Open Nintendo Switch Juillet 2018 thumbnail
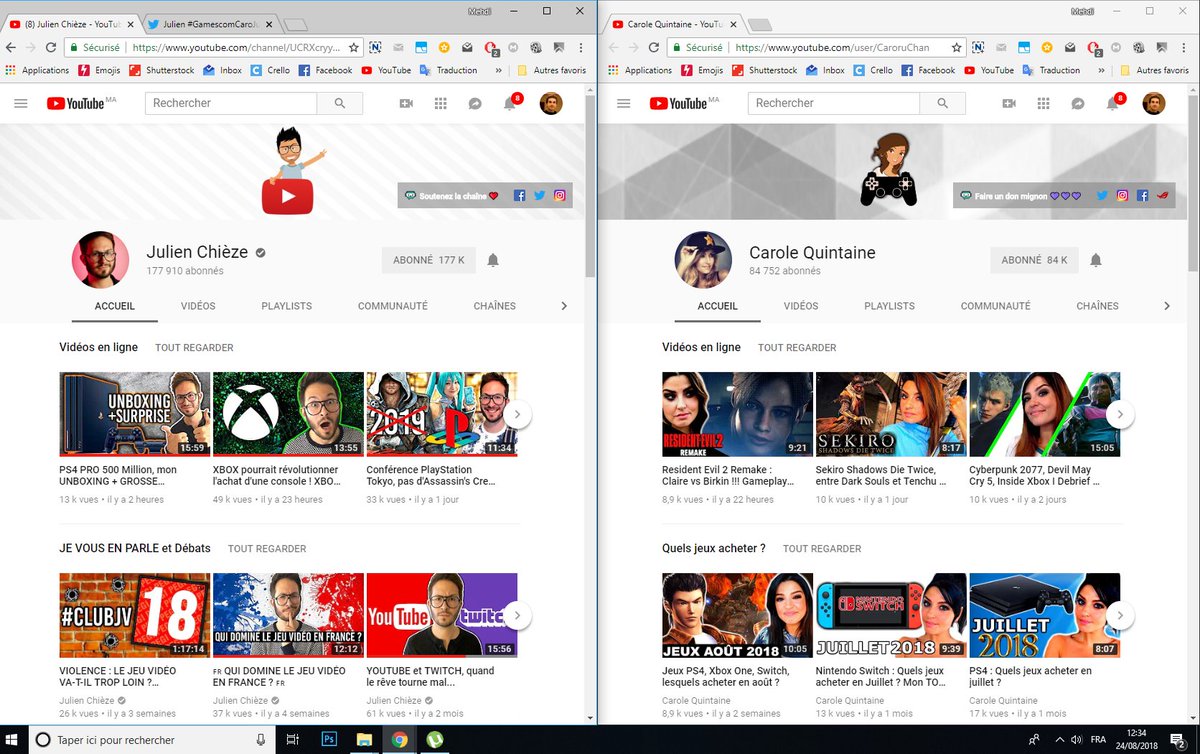This screenshot has height=754, width=1200. point(891,615)
